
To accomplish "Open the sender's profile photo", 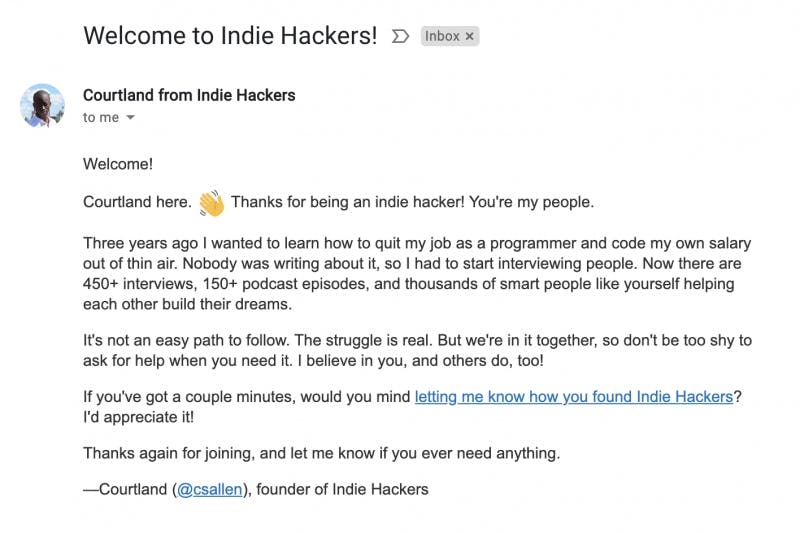I will pyautogui.click(x=43, y=105).
